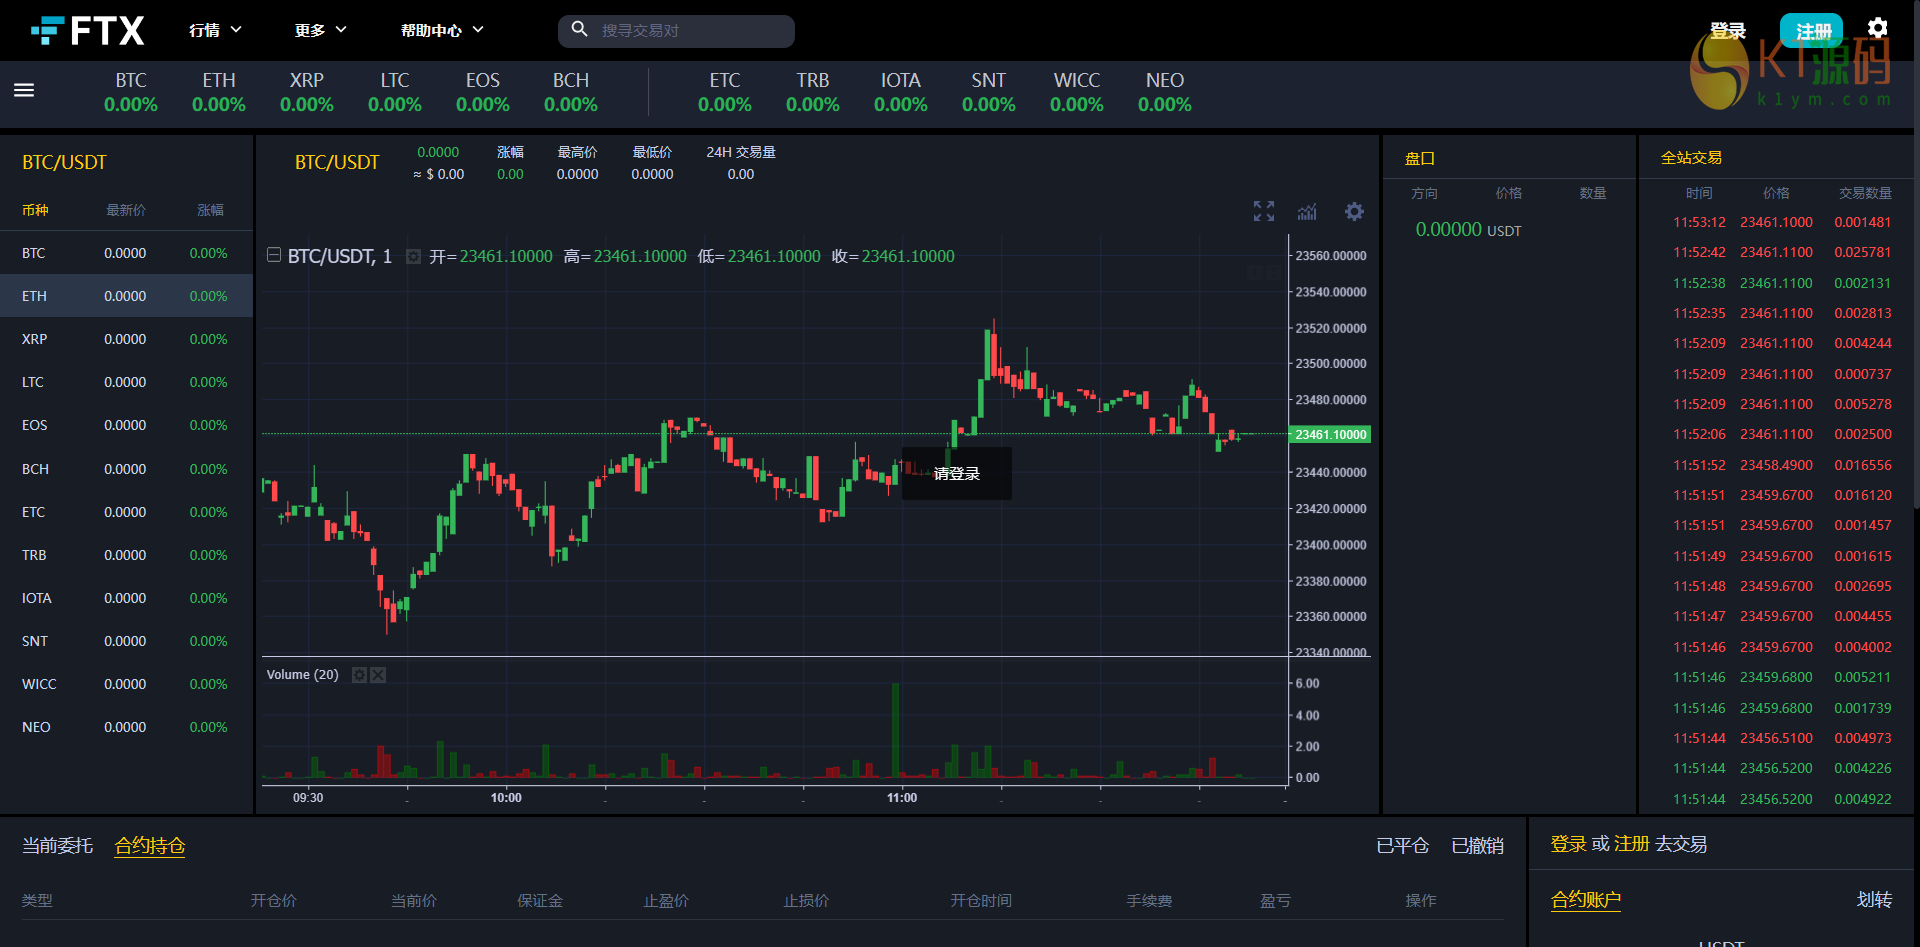This screenshot has width=1920, height=947.
Task: Click the 注册 button in header
Action: [1812, 31]
